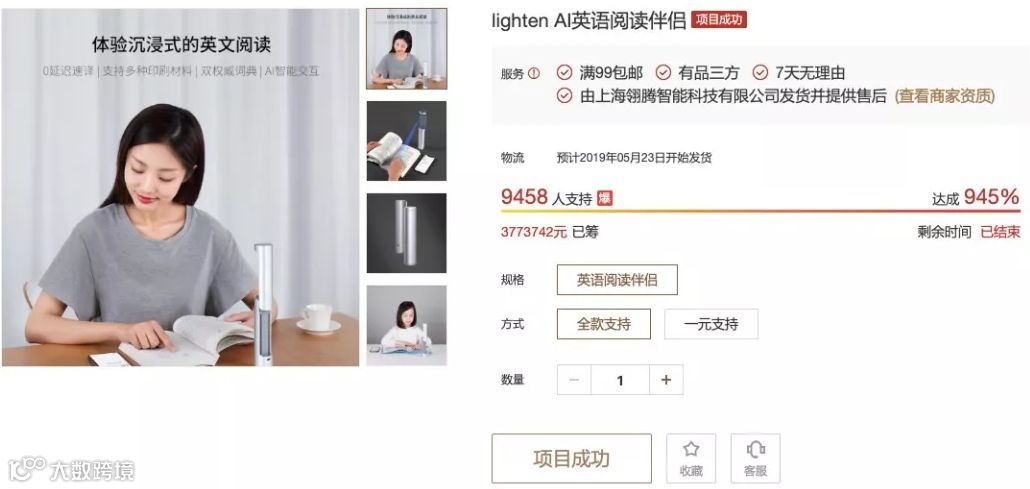
Task: Select the 全款支持 payment option
Action: click(x=604, y=324)
